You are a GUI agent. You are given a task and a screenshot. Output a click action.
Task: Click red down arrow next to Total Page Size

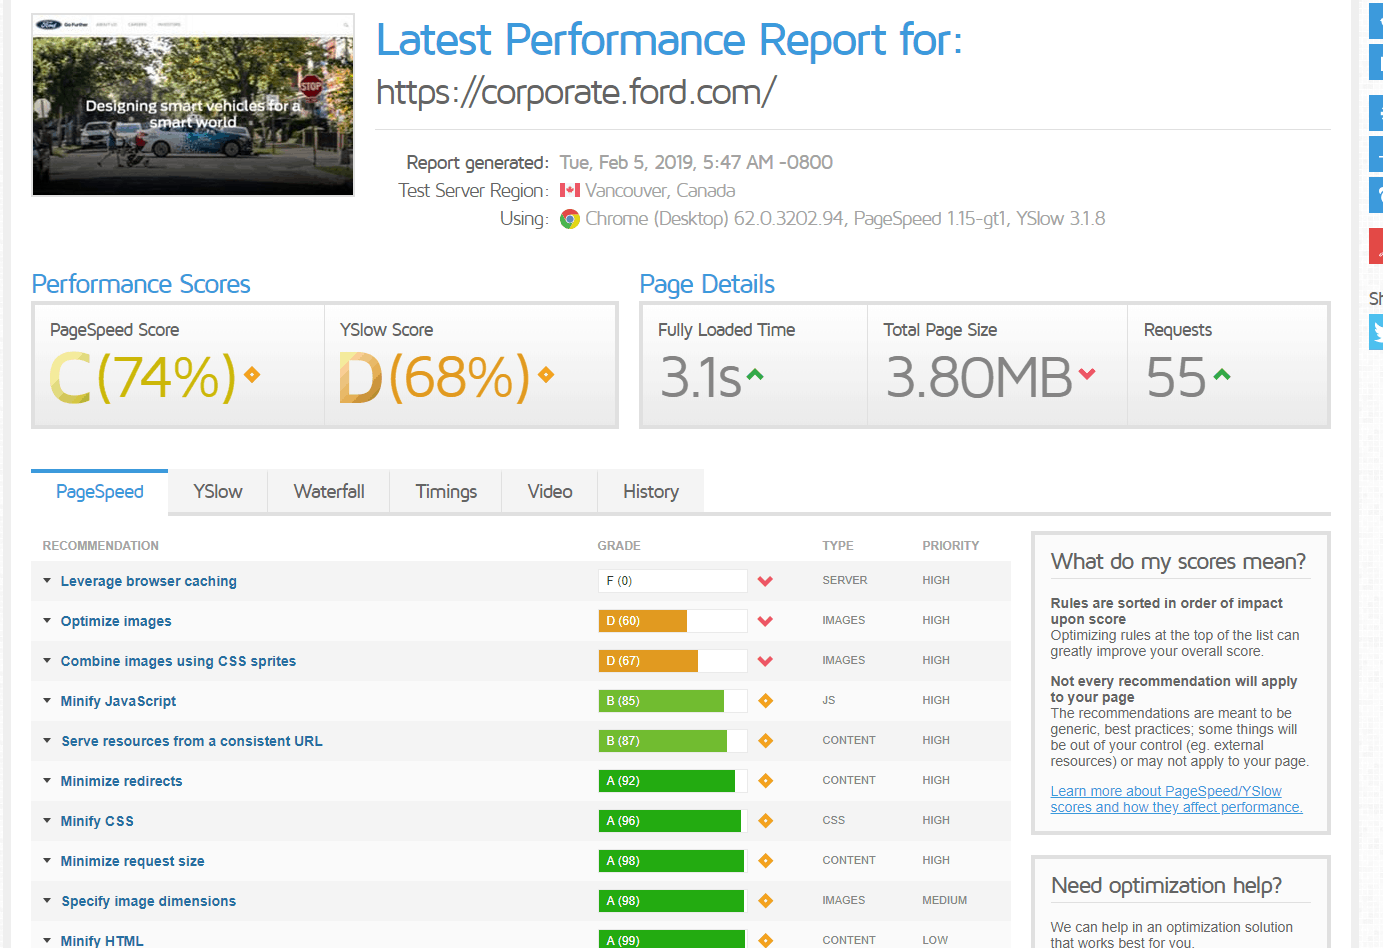tap(1087, 374)
